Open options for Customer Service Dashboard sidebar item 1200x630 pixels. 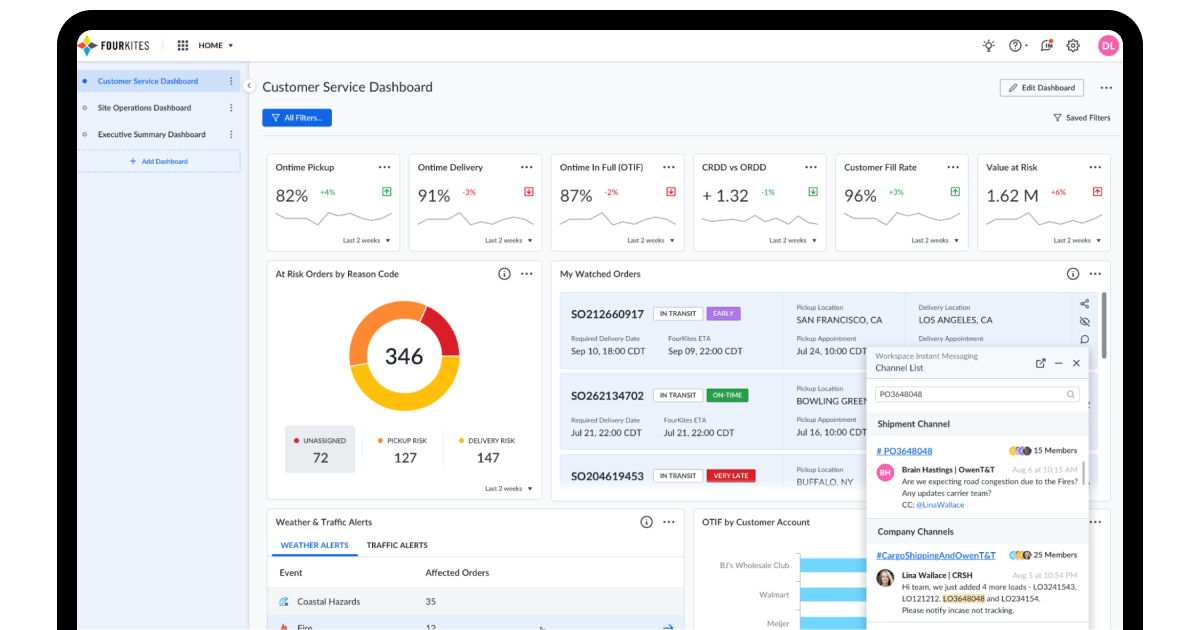pos(231,81)
